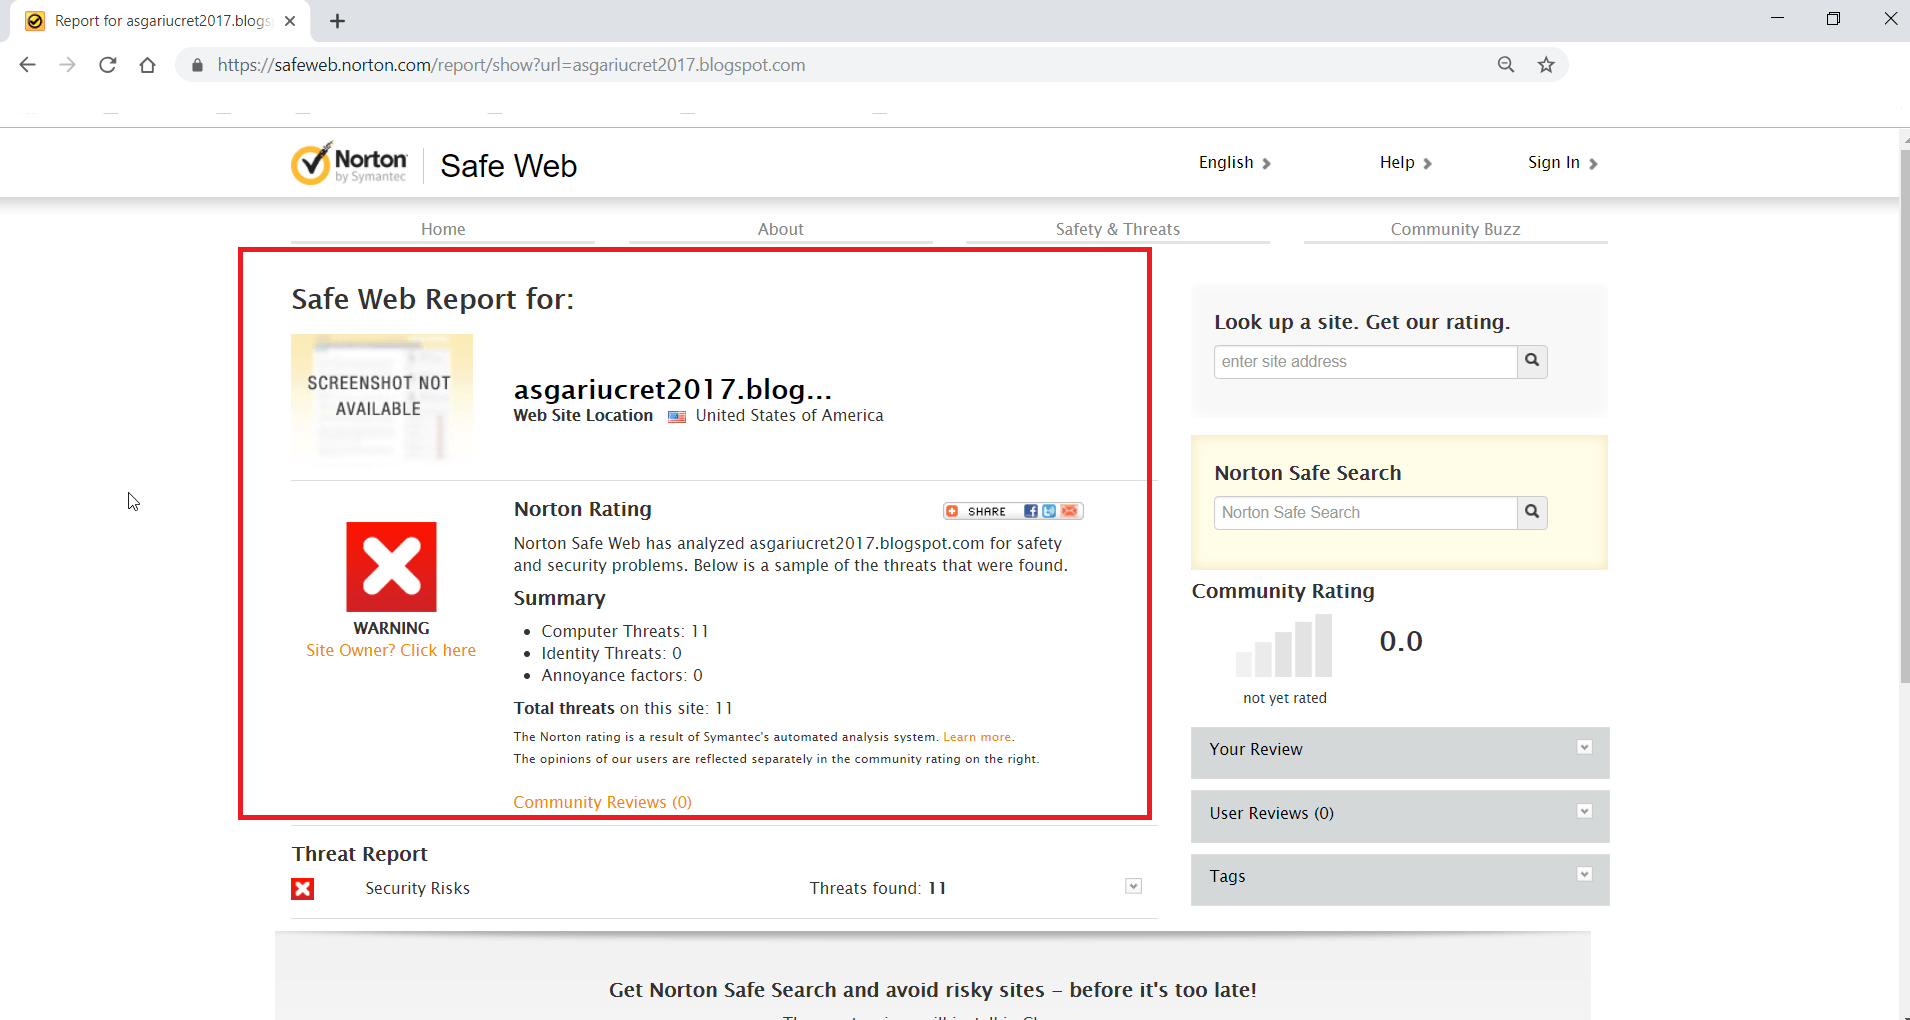This screenshot has width=1910, height=1020.
Task: Share report via email icon
Action: tap(1069, 511)
